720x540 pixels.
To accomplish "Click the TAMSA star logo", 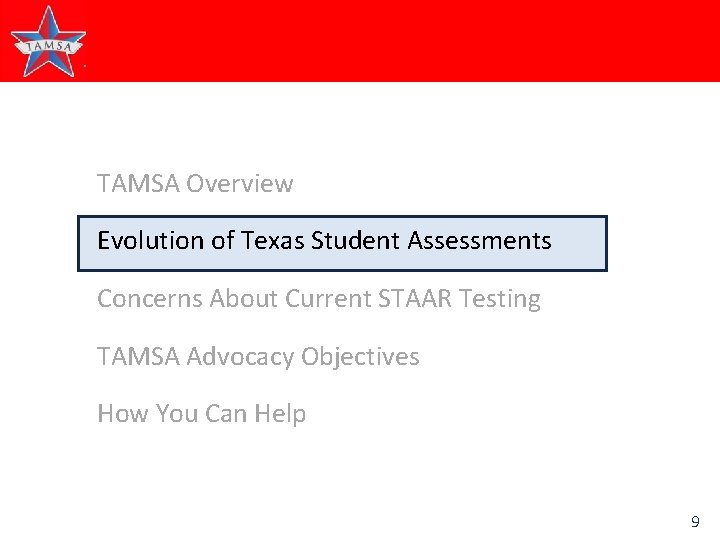I will pos(48,41).
